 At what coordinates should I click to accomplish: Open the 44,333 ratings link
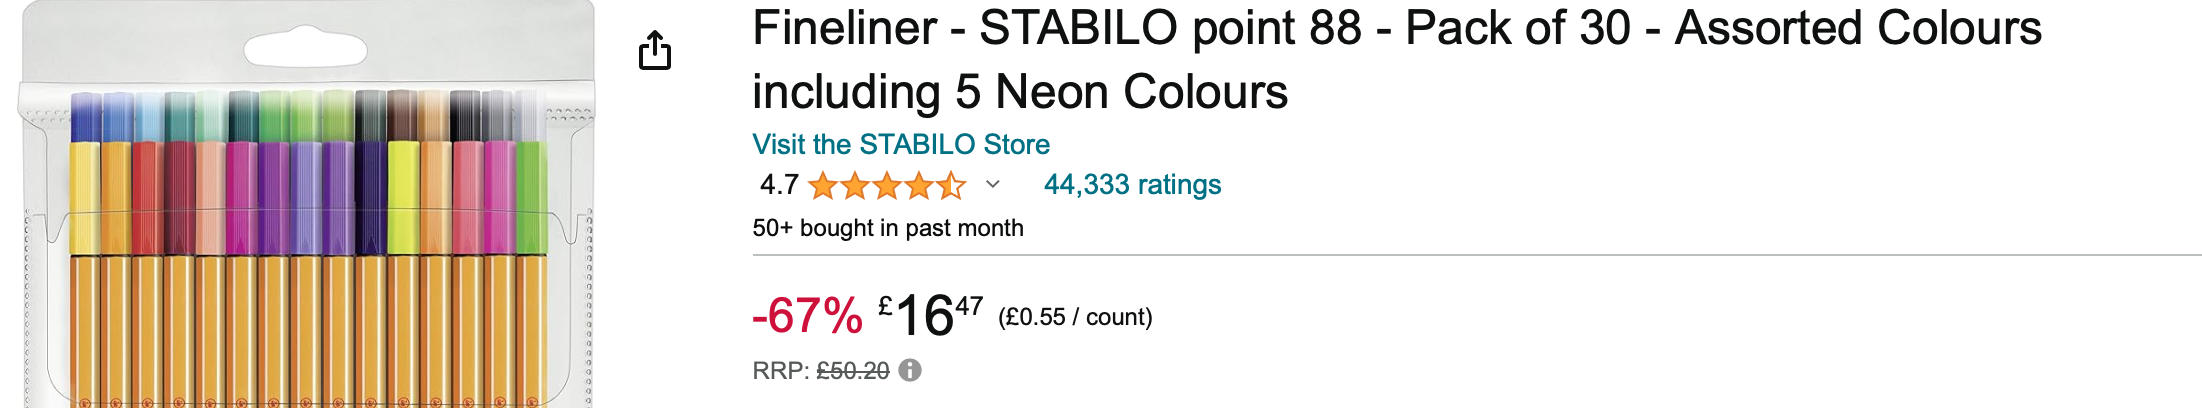(x=1132, y=185)
